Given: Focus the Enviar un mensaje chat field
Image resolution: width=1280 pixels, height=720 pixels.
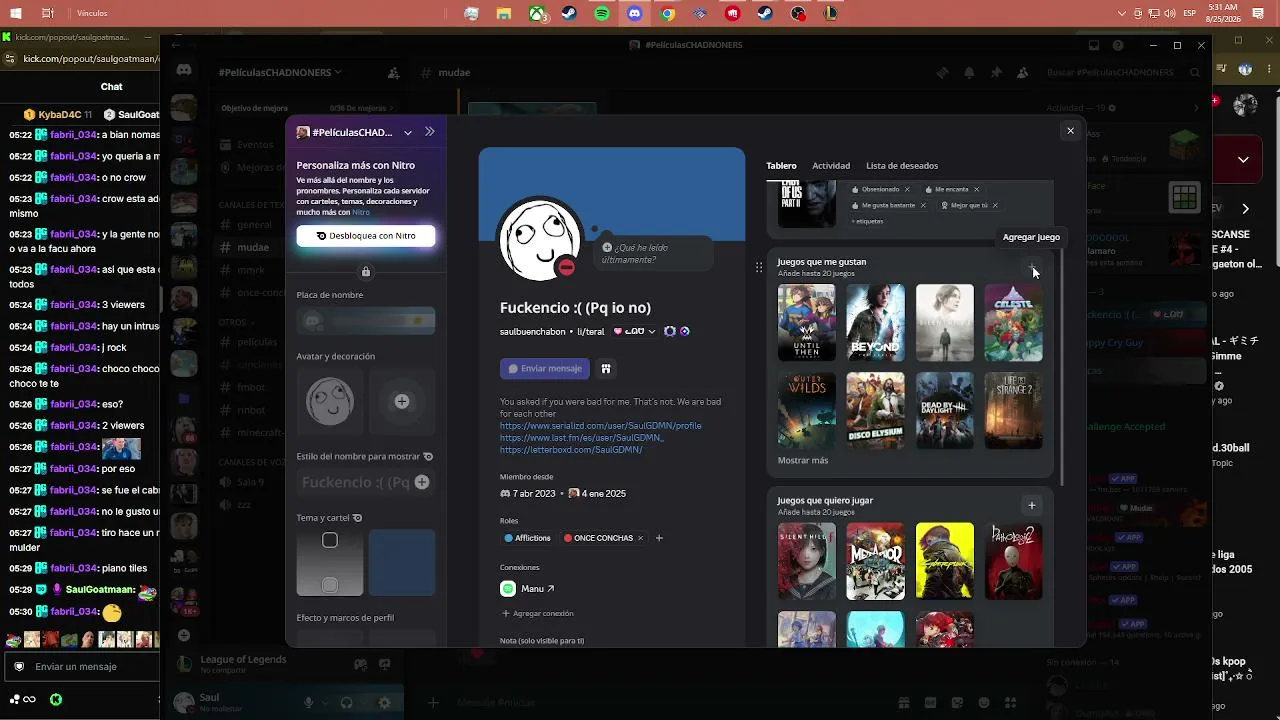Looking at the screenshot, I should coord(82,667).
